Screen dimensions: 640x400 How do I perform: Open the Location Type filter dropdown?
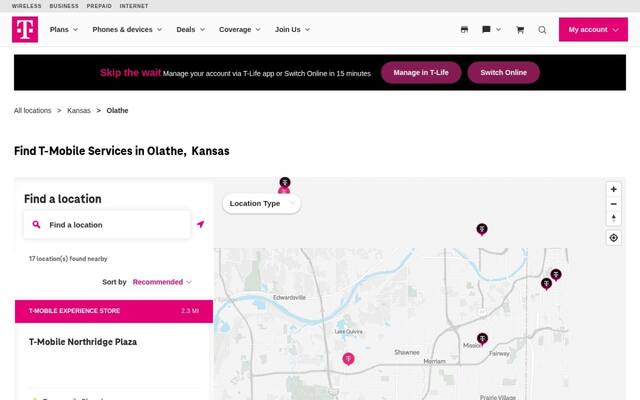(262, 203)
